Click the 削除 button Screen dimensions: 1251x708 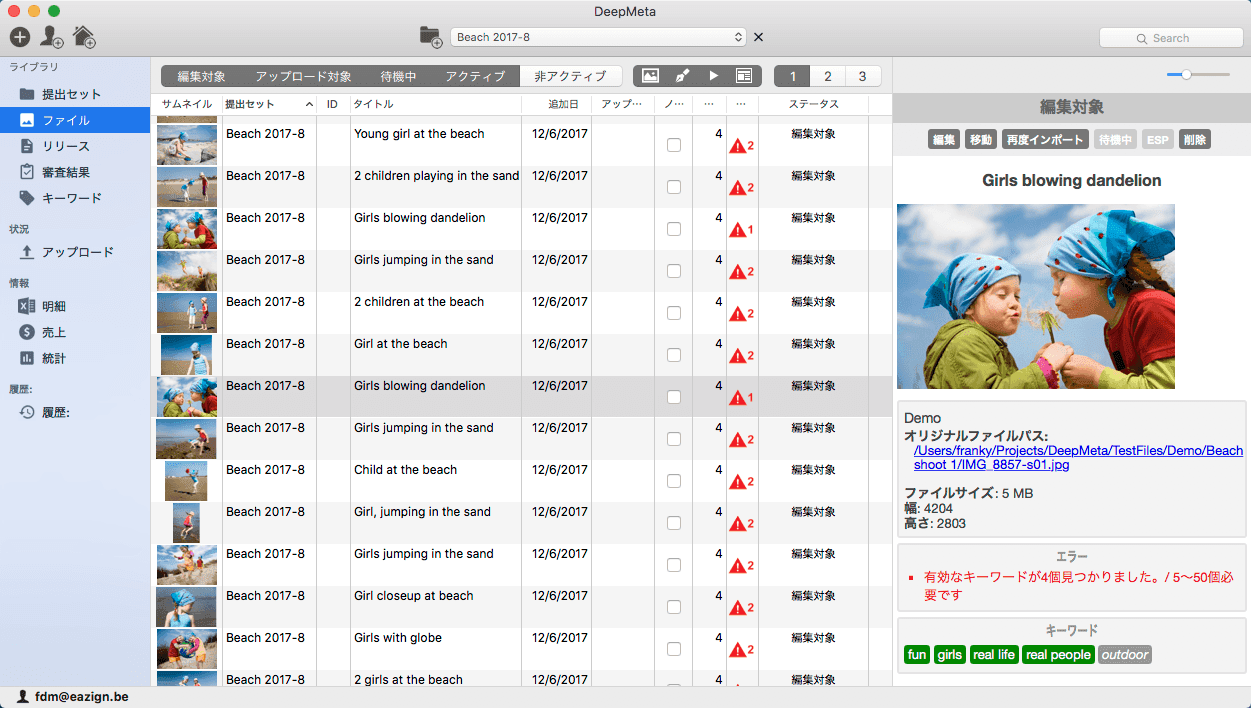tap(1194, 139)
